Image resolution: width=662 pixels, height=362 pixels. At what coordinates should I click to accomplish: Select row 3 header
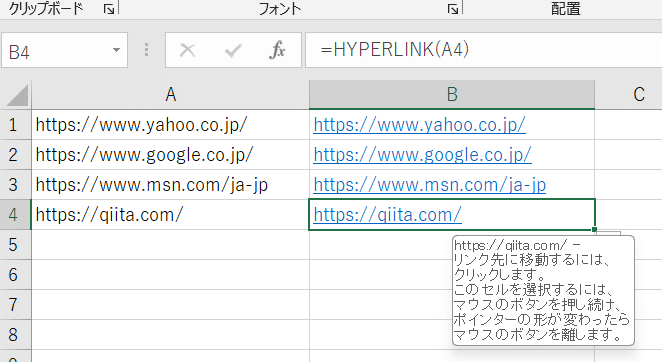tap(16, 185)
